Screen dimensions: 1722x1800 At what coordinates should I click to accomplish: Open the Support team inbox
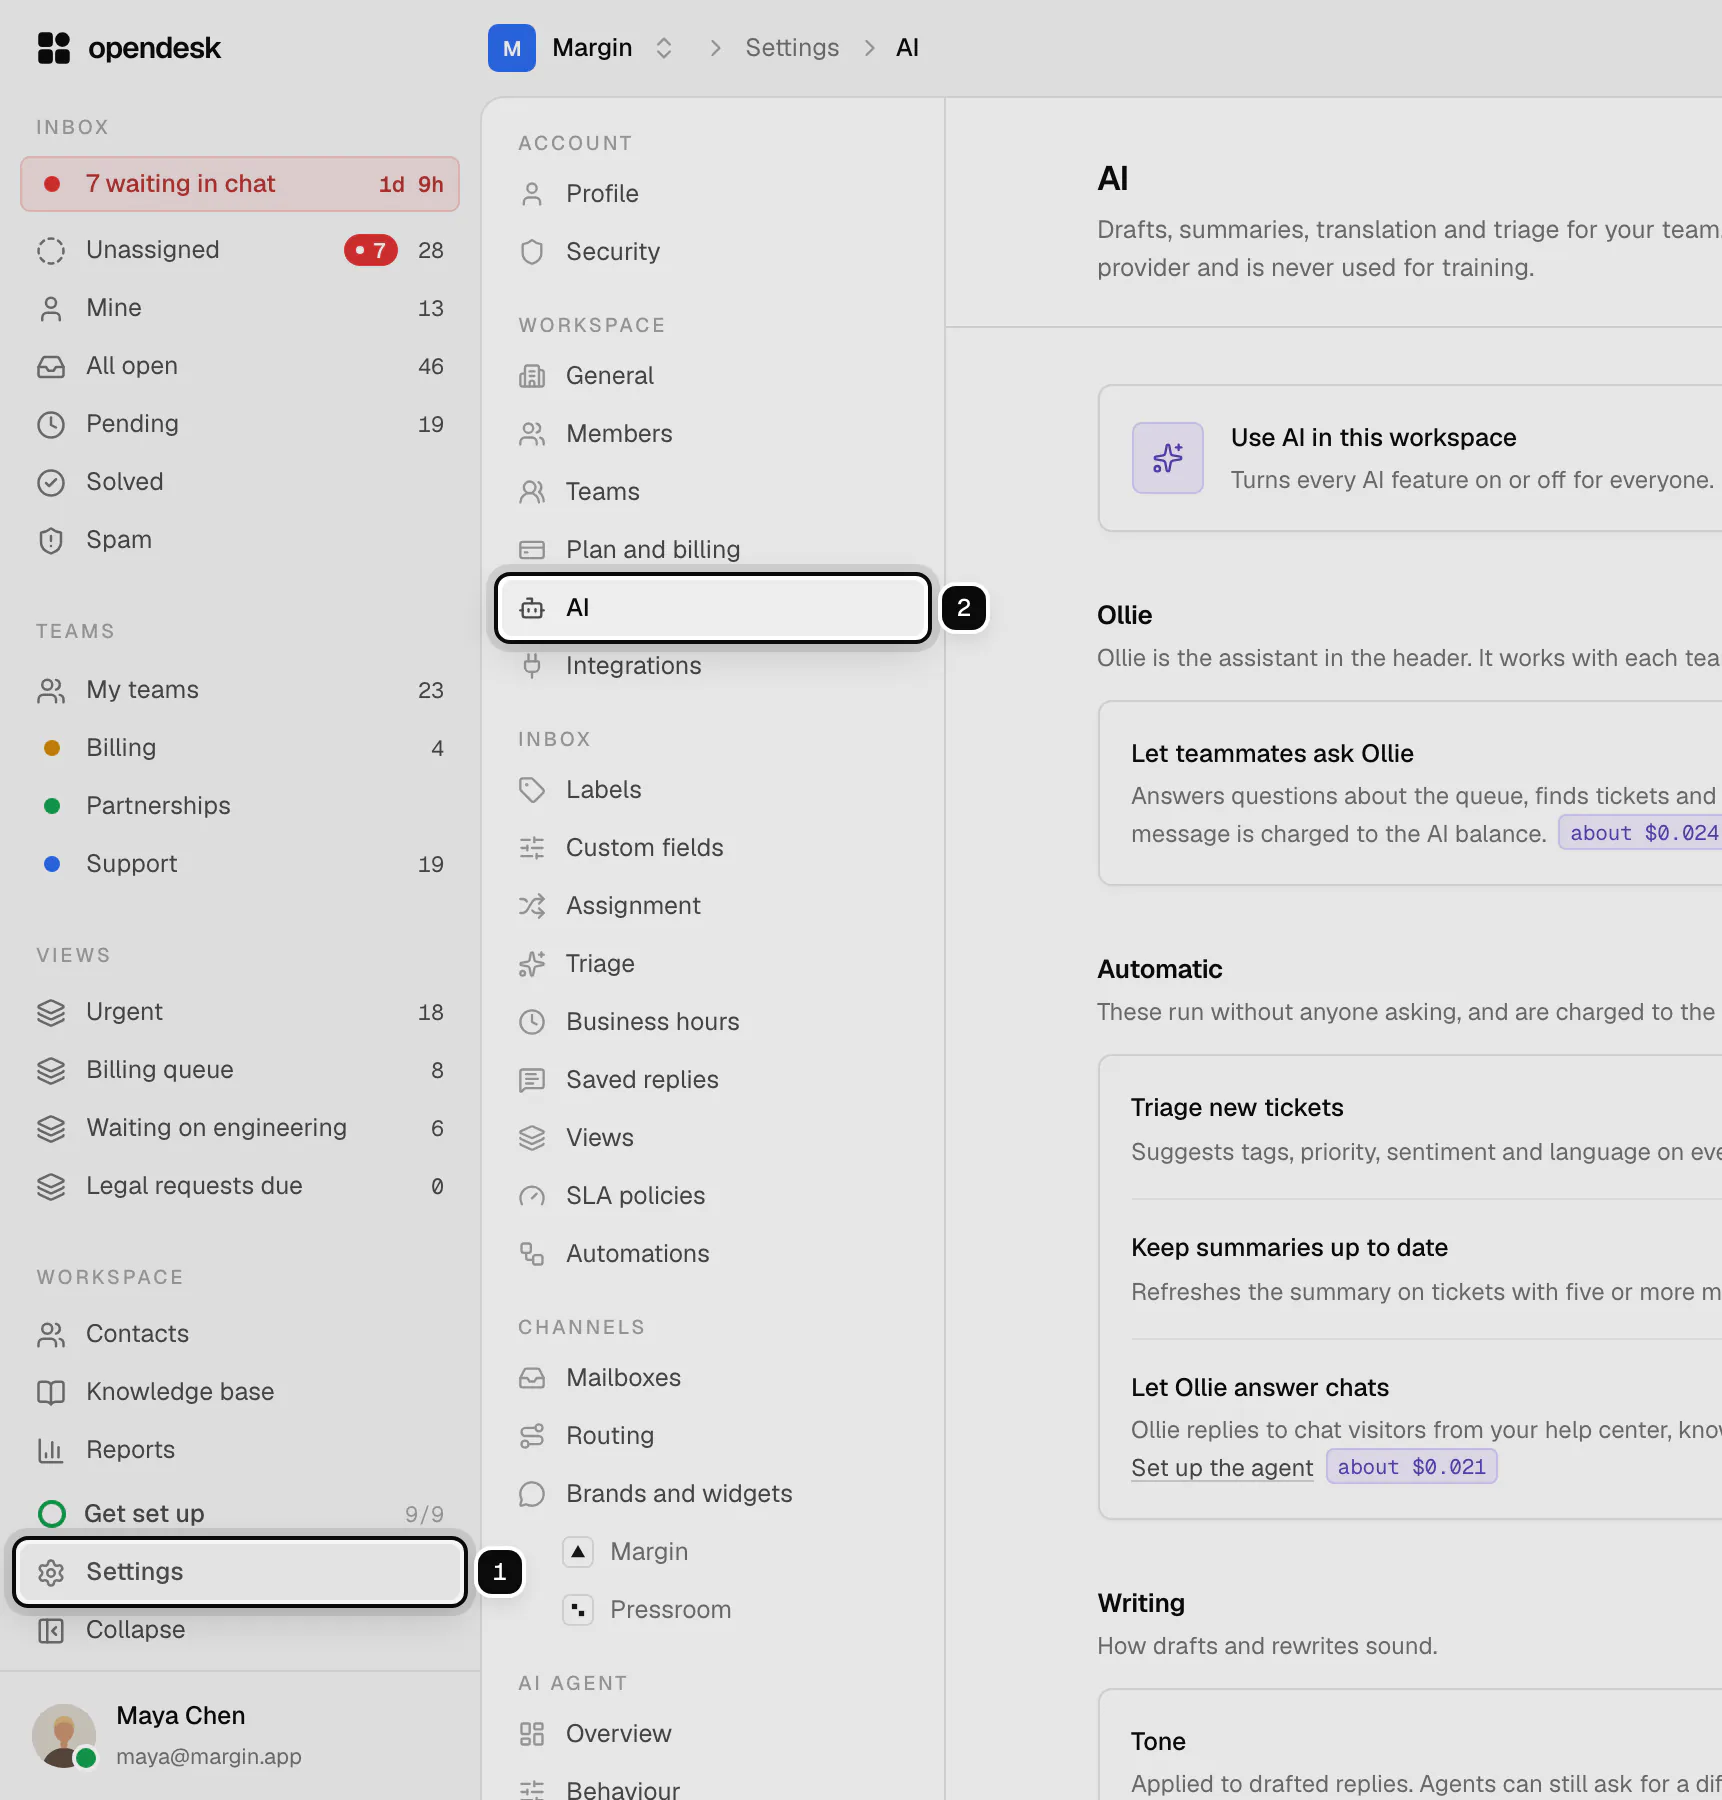pyautogui.click(x=240, y=864)
